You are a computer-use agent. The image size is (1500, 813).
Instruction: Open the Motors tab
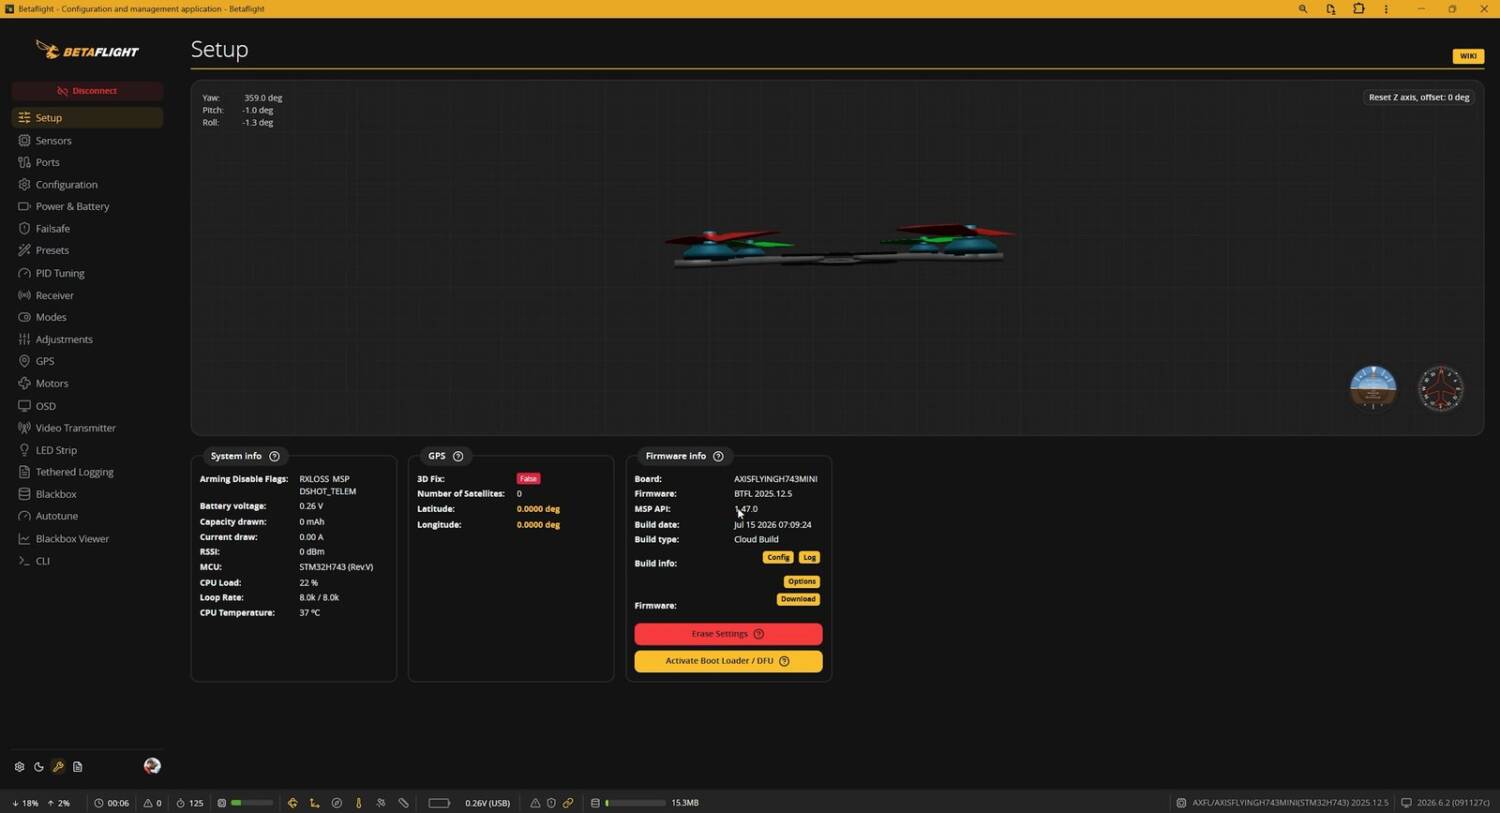(87, 384)
